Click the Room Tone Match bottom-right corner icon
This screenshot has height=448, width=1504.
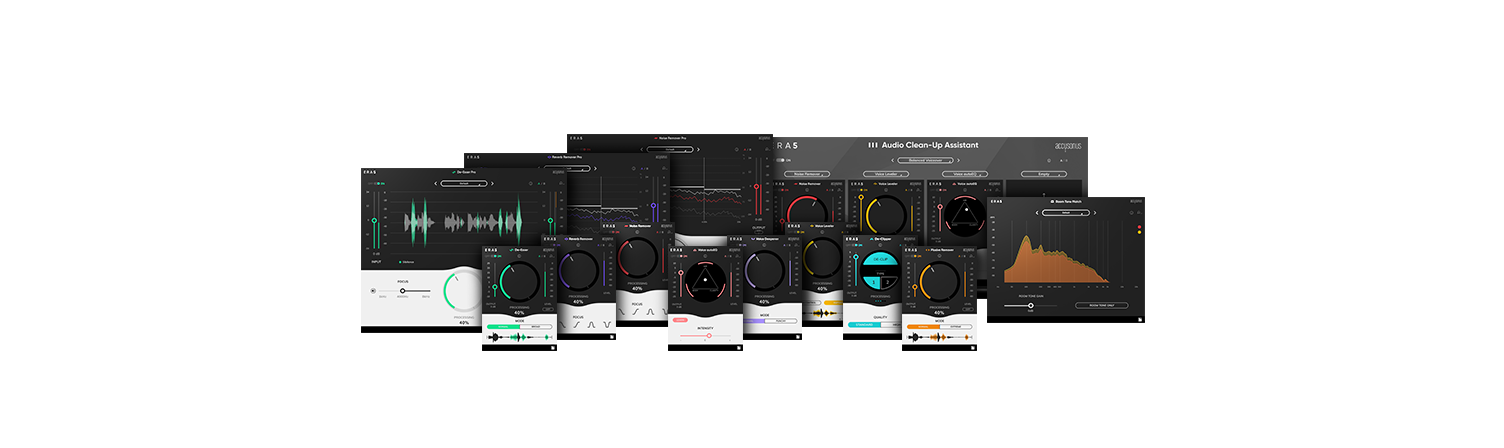pyautogui.click(x=1138, y=319)
